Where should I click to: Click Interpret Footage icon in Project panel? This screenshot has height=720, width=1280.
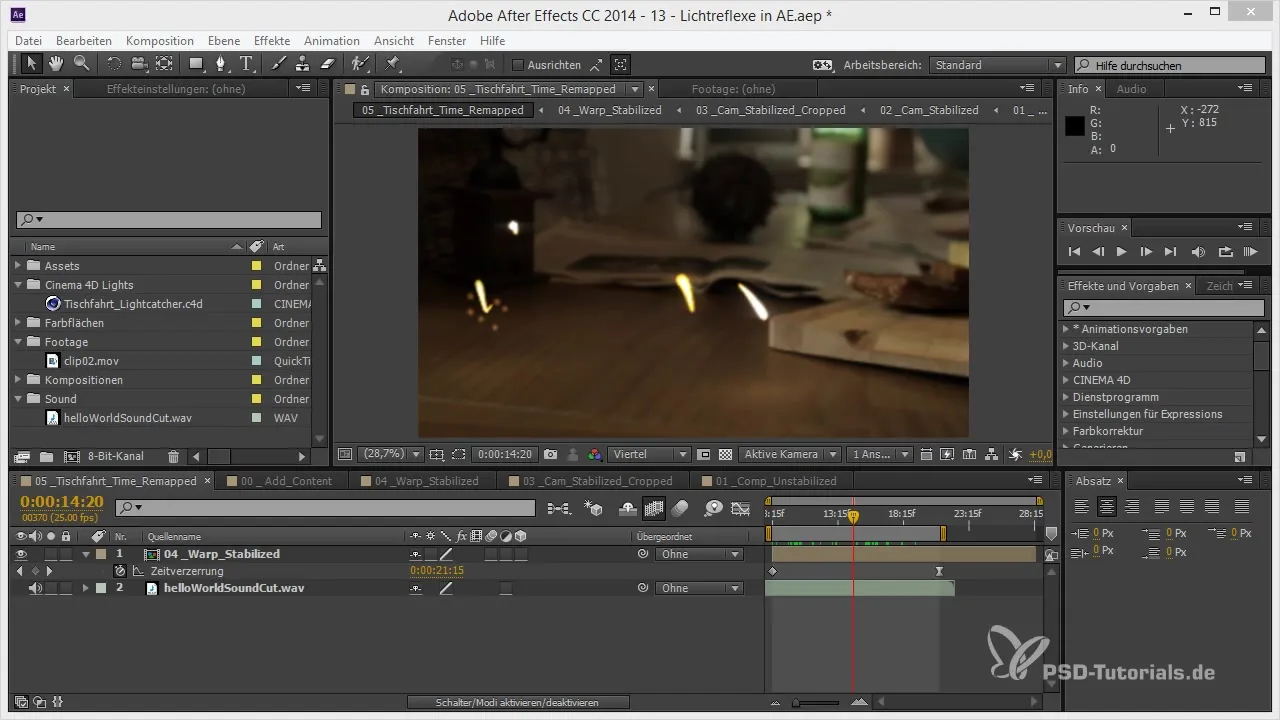point(22,456)
